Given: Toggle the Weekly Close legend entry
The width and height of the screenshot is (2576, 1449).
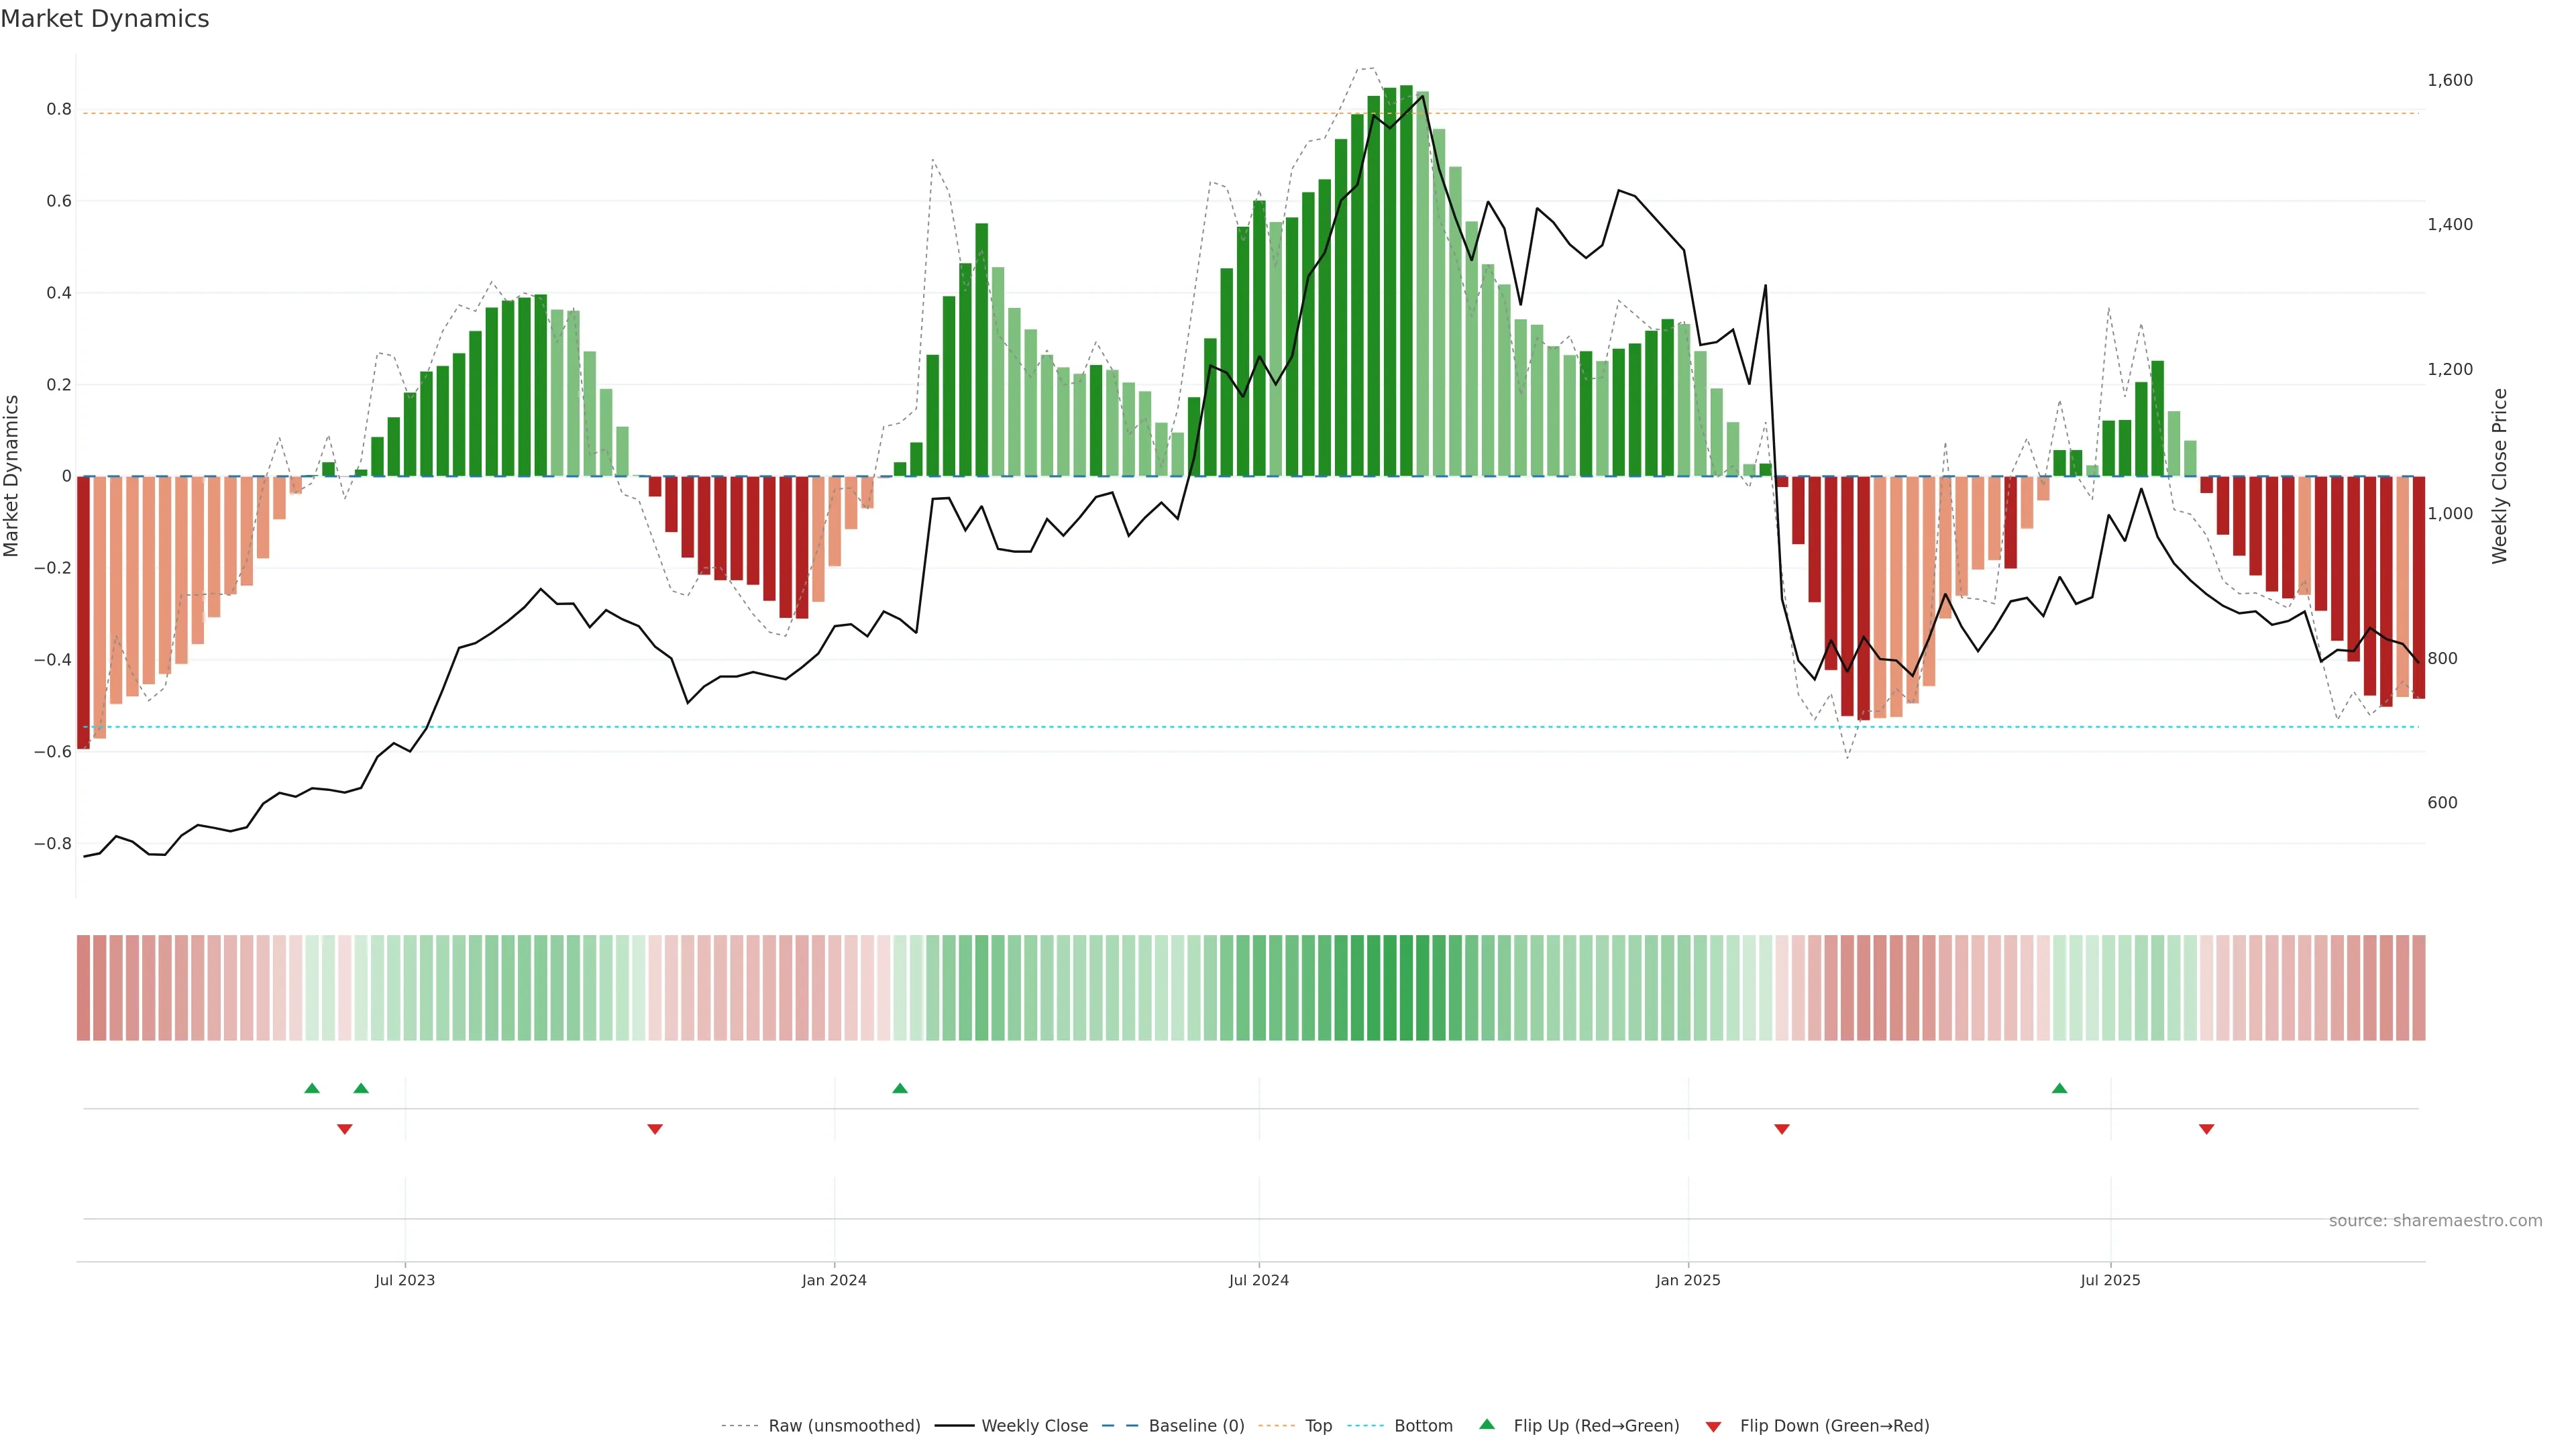Looking at the screenshot, I should 1034,1426.
